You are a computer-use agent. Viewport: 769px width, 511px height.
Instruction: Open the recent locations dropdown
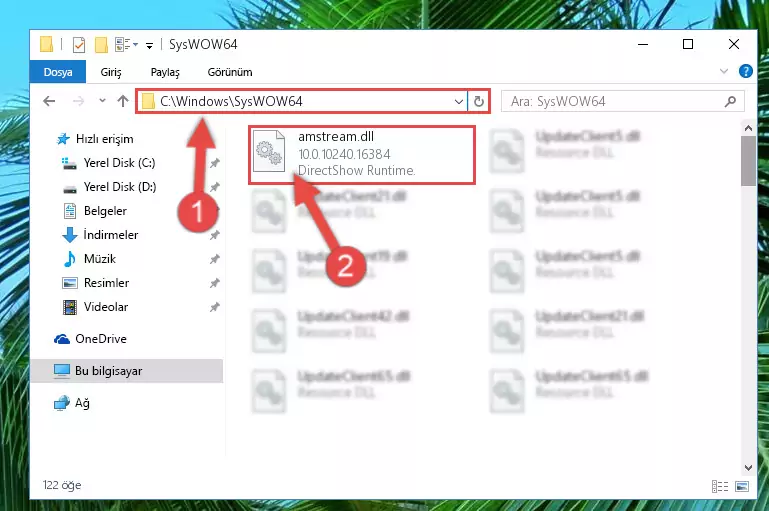tap(102, 101)
